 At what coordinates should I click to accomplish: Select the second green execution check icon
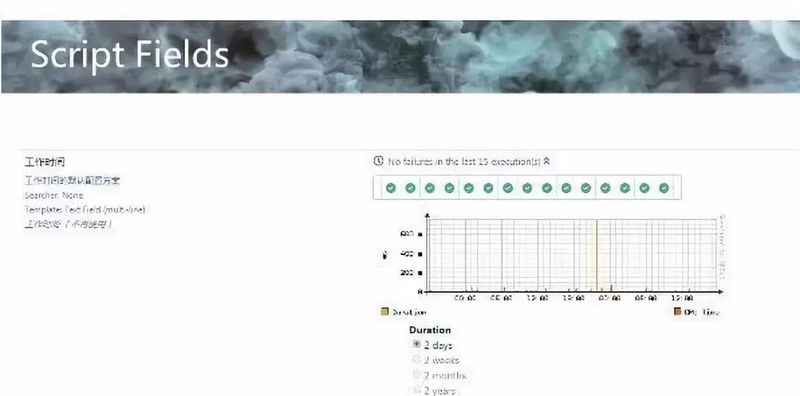pos(410,188)
